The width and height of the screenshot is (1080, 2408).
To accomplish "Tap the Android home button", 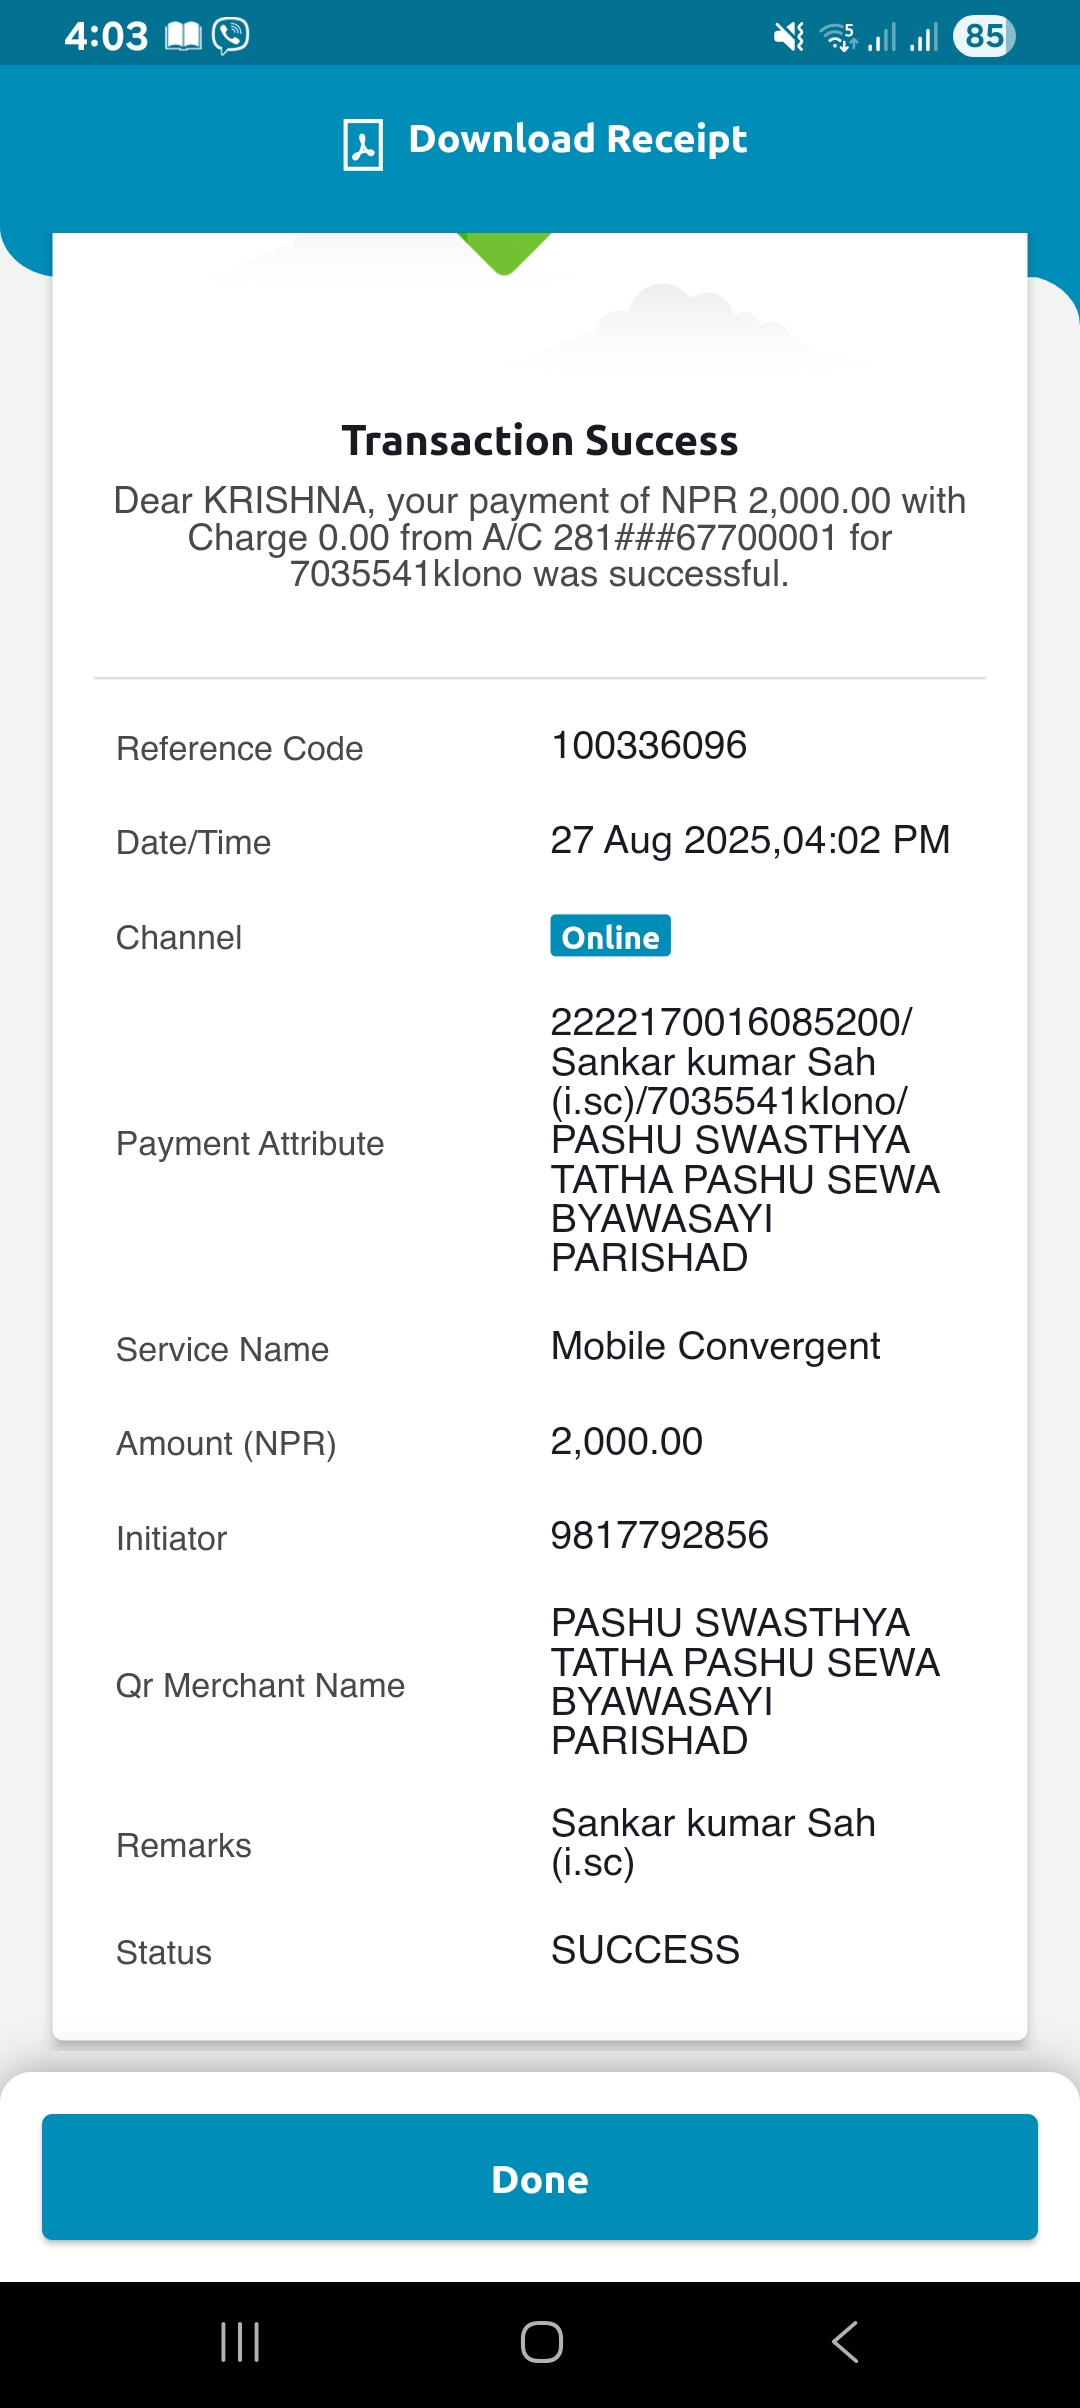I will click(541, 2342).
